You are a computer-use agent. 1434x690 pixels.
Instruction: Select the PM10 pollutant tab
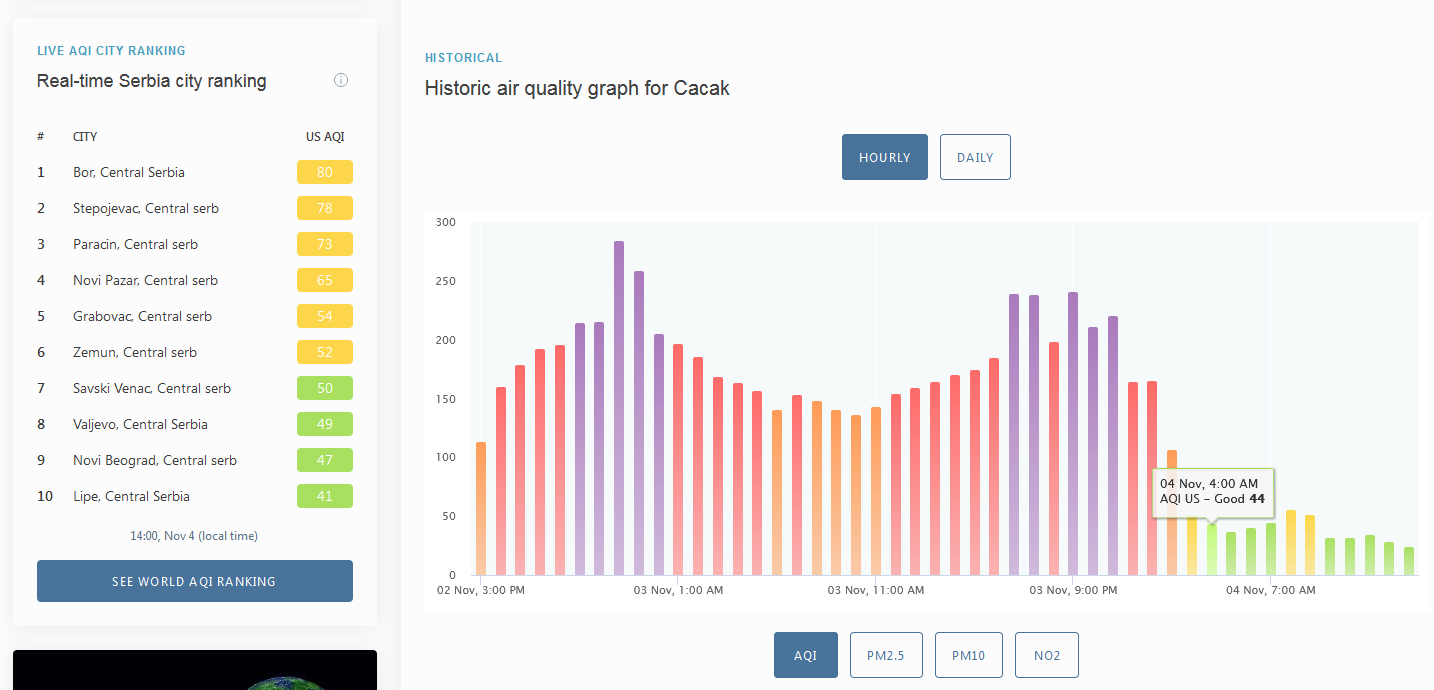969,655
